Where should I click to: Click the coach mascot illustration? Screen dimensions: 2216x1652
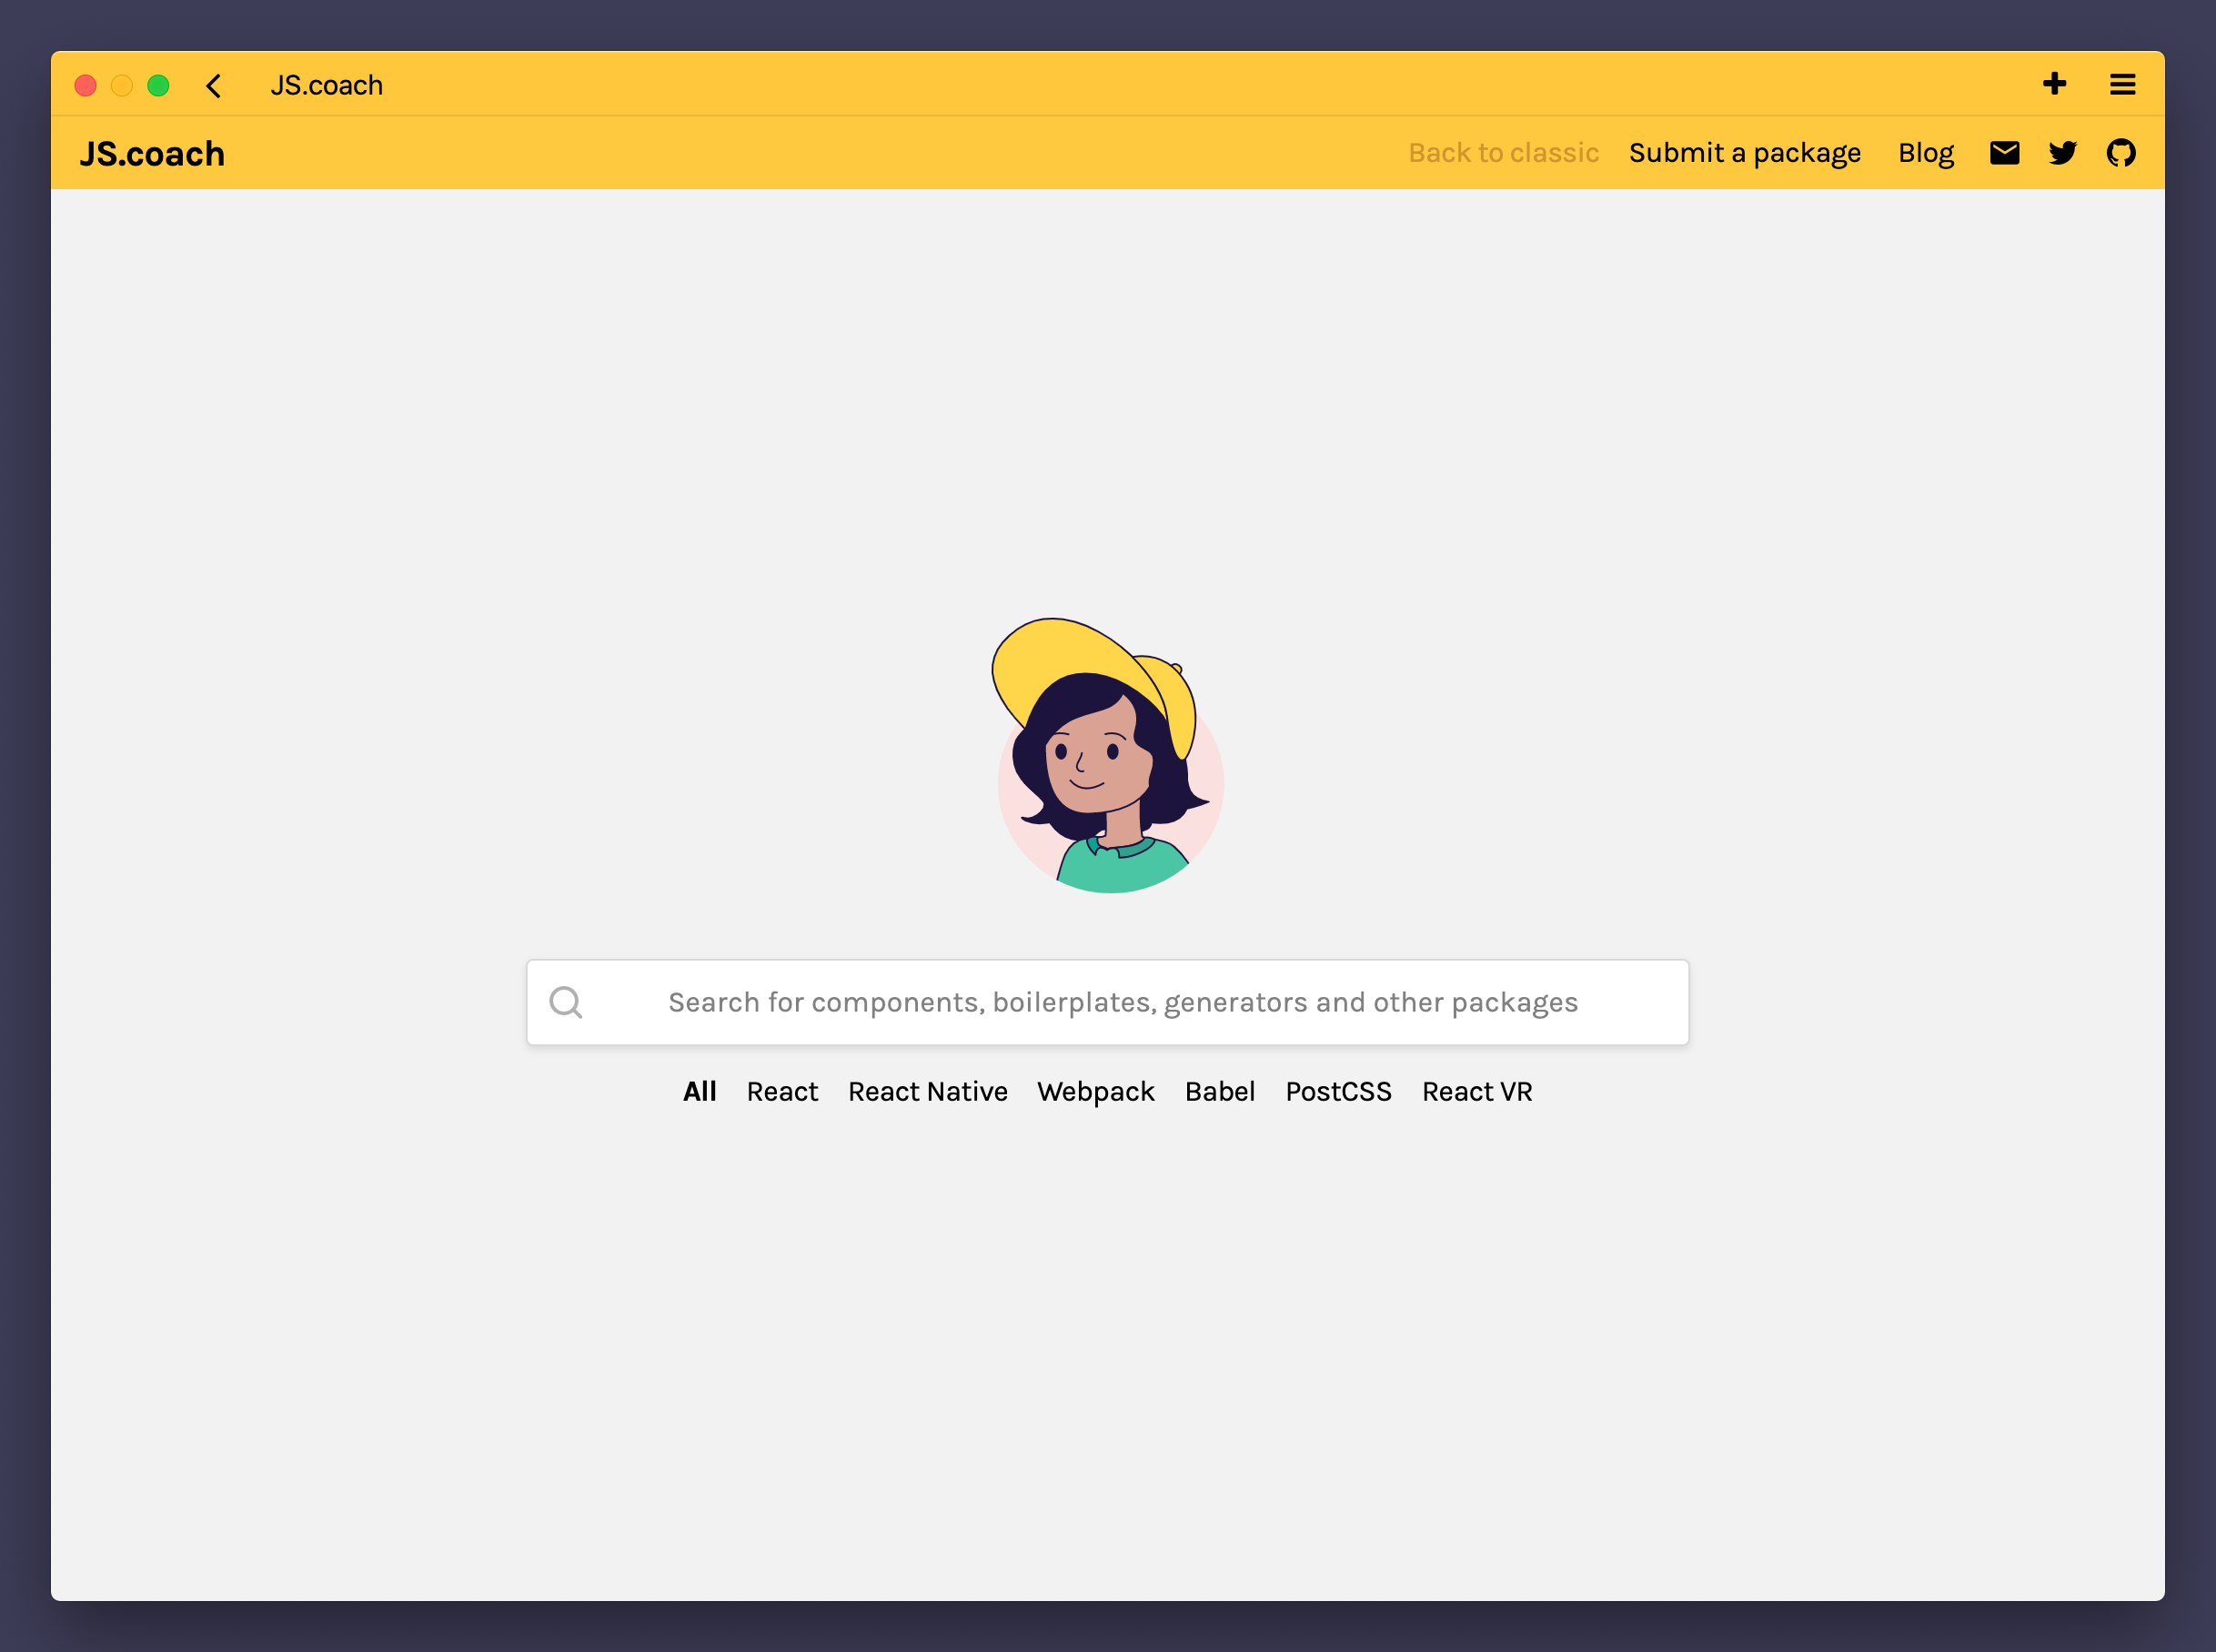click(1107, 756)
